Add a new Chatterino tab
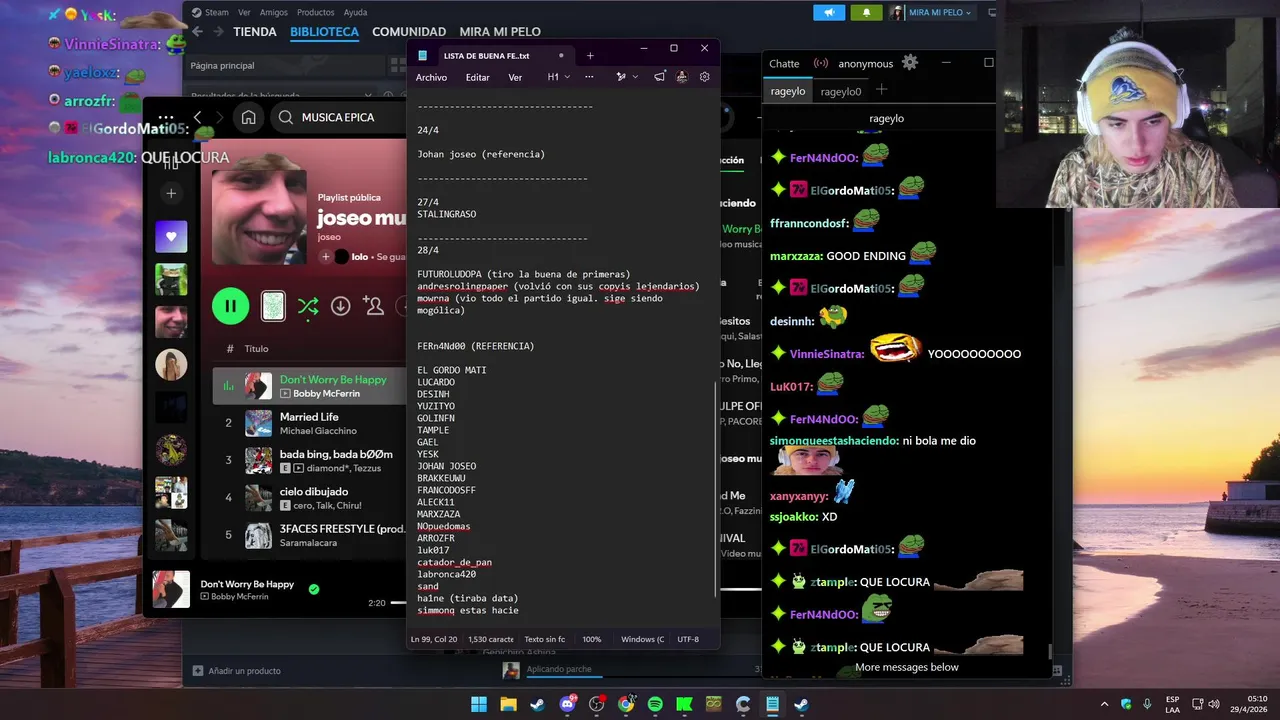This screenshot has height=720, width=1280. 881,90
